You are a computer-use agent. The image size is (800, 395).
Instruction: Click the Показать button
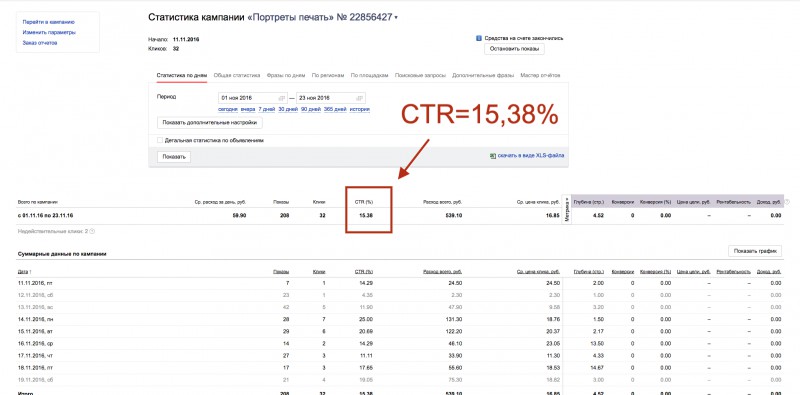[174, 157]
